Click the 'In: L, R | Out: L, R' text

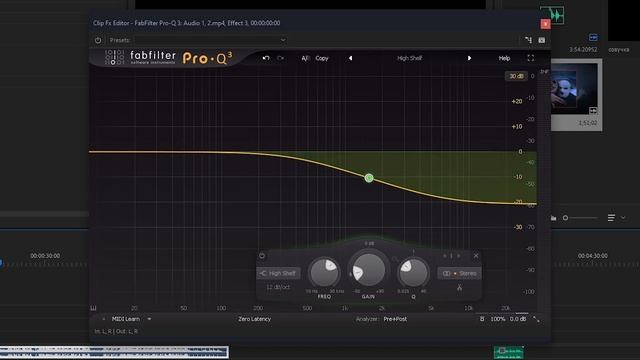(x=116, y=331)
